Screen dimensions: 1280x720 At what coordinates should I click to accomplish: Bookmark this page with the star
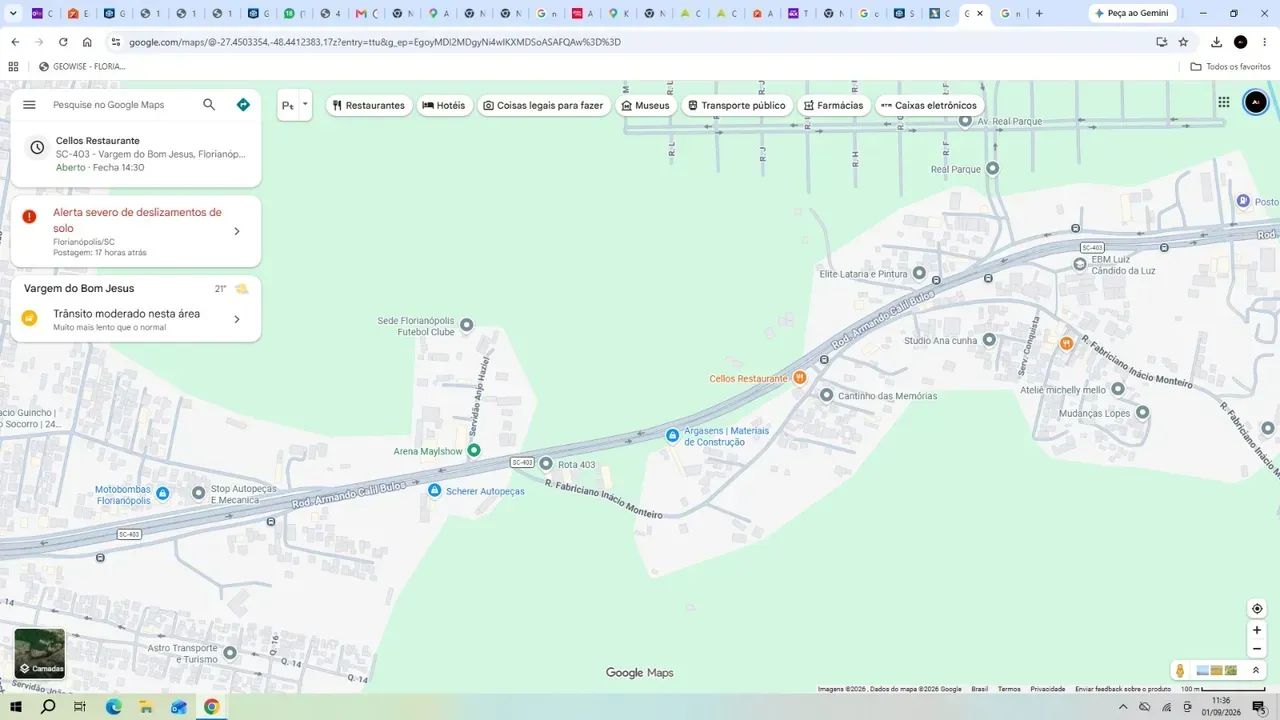point(1183,42)
